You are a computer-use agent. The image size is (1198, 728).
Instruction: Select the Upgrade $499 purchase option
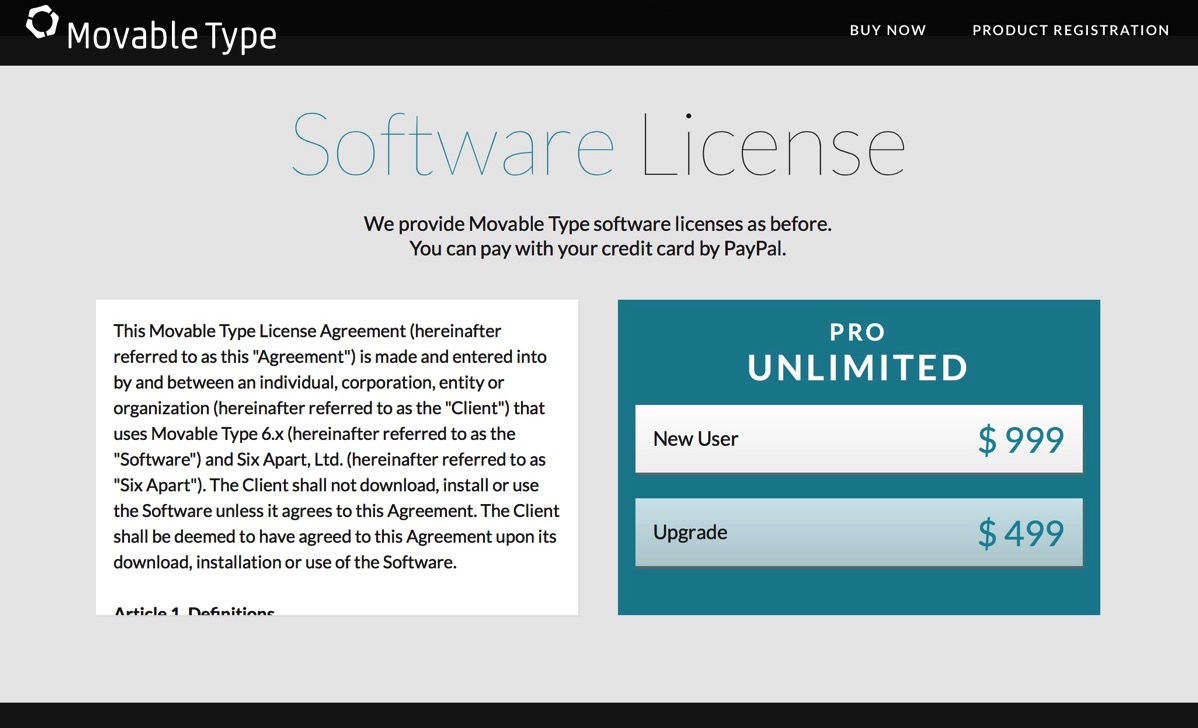pyautogui.click(x=858, y=532)
